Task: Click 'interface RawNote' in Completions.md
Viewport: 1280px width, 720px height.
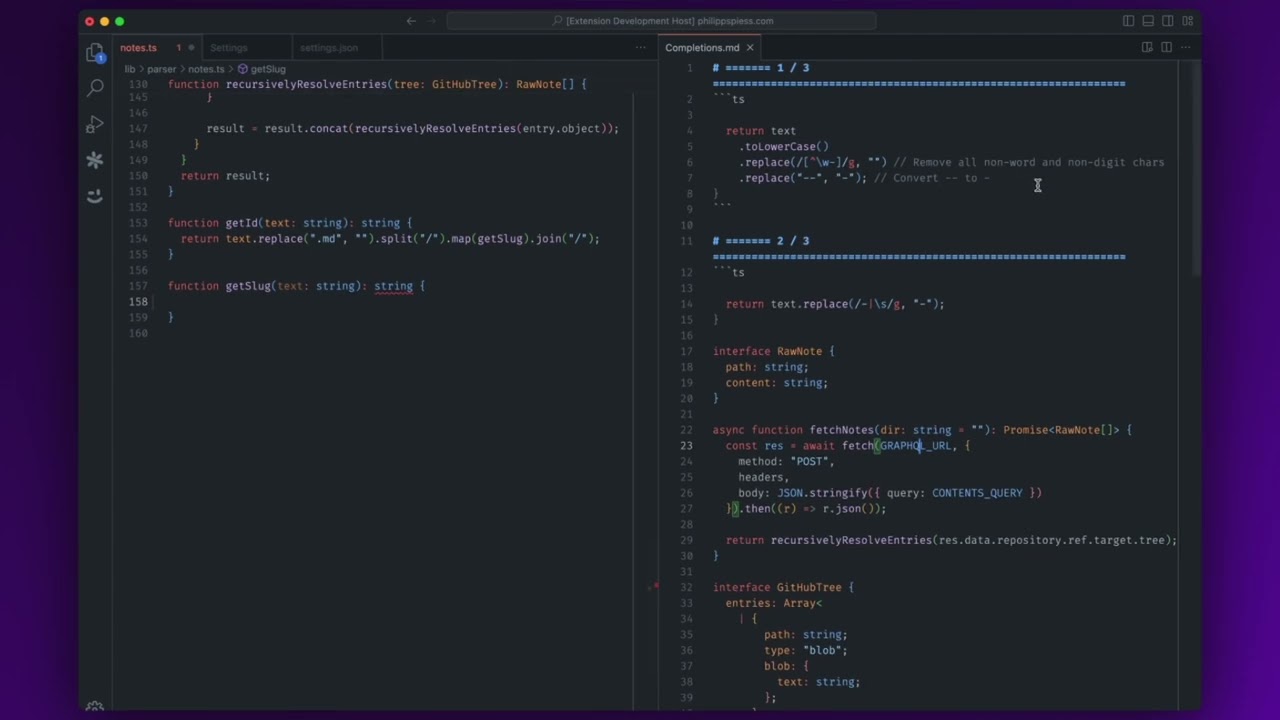Action: 767,351
